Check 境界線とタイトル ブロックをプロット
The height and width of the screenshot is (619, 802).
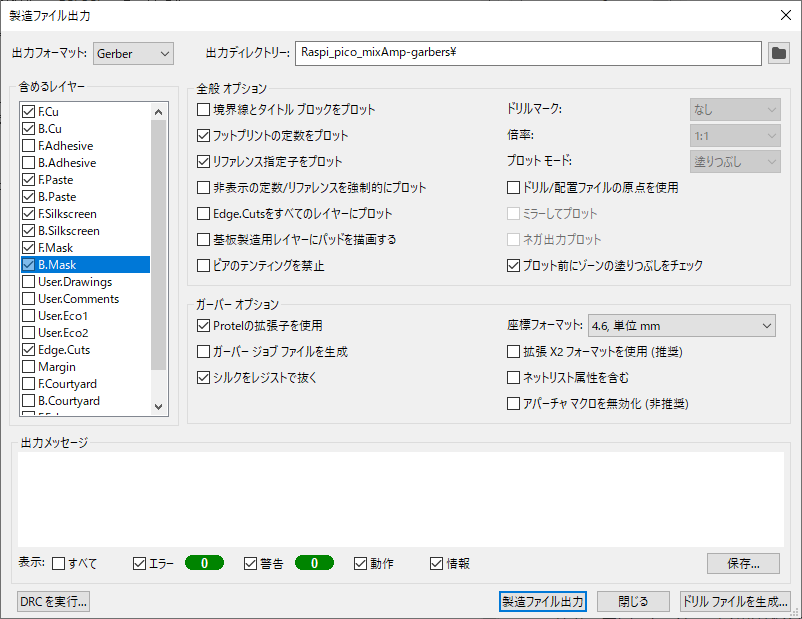[x=204, y=109]
